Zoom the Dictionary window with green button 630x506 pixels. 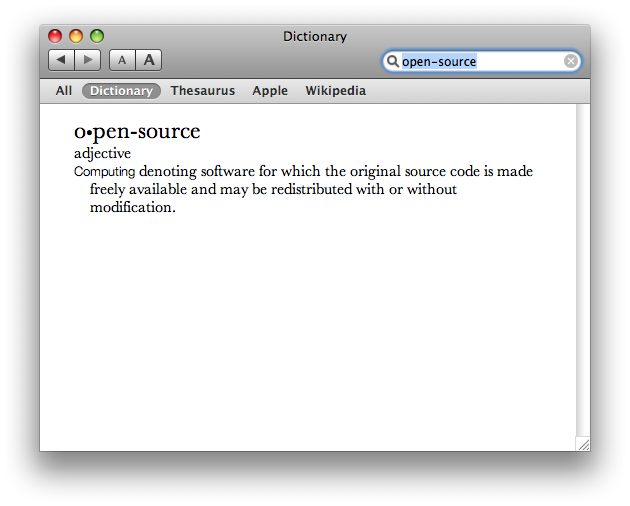pyautogui.click(x=97, y=36)
